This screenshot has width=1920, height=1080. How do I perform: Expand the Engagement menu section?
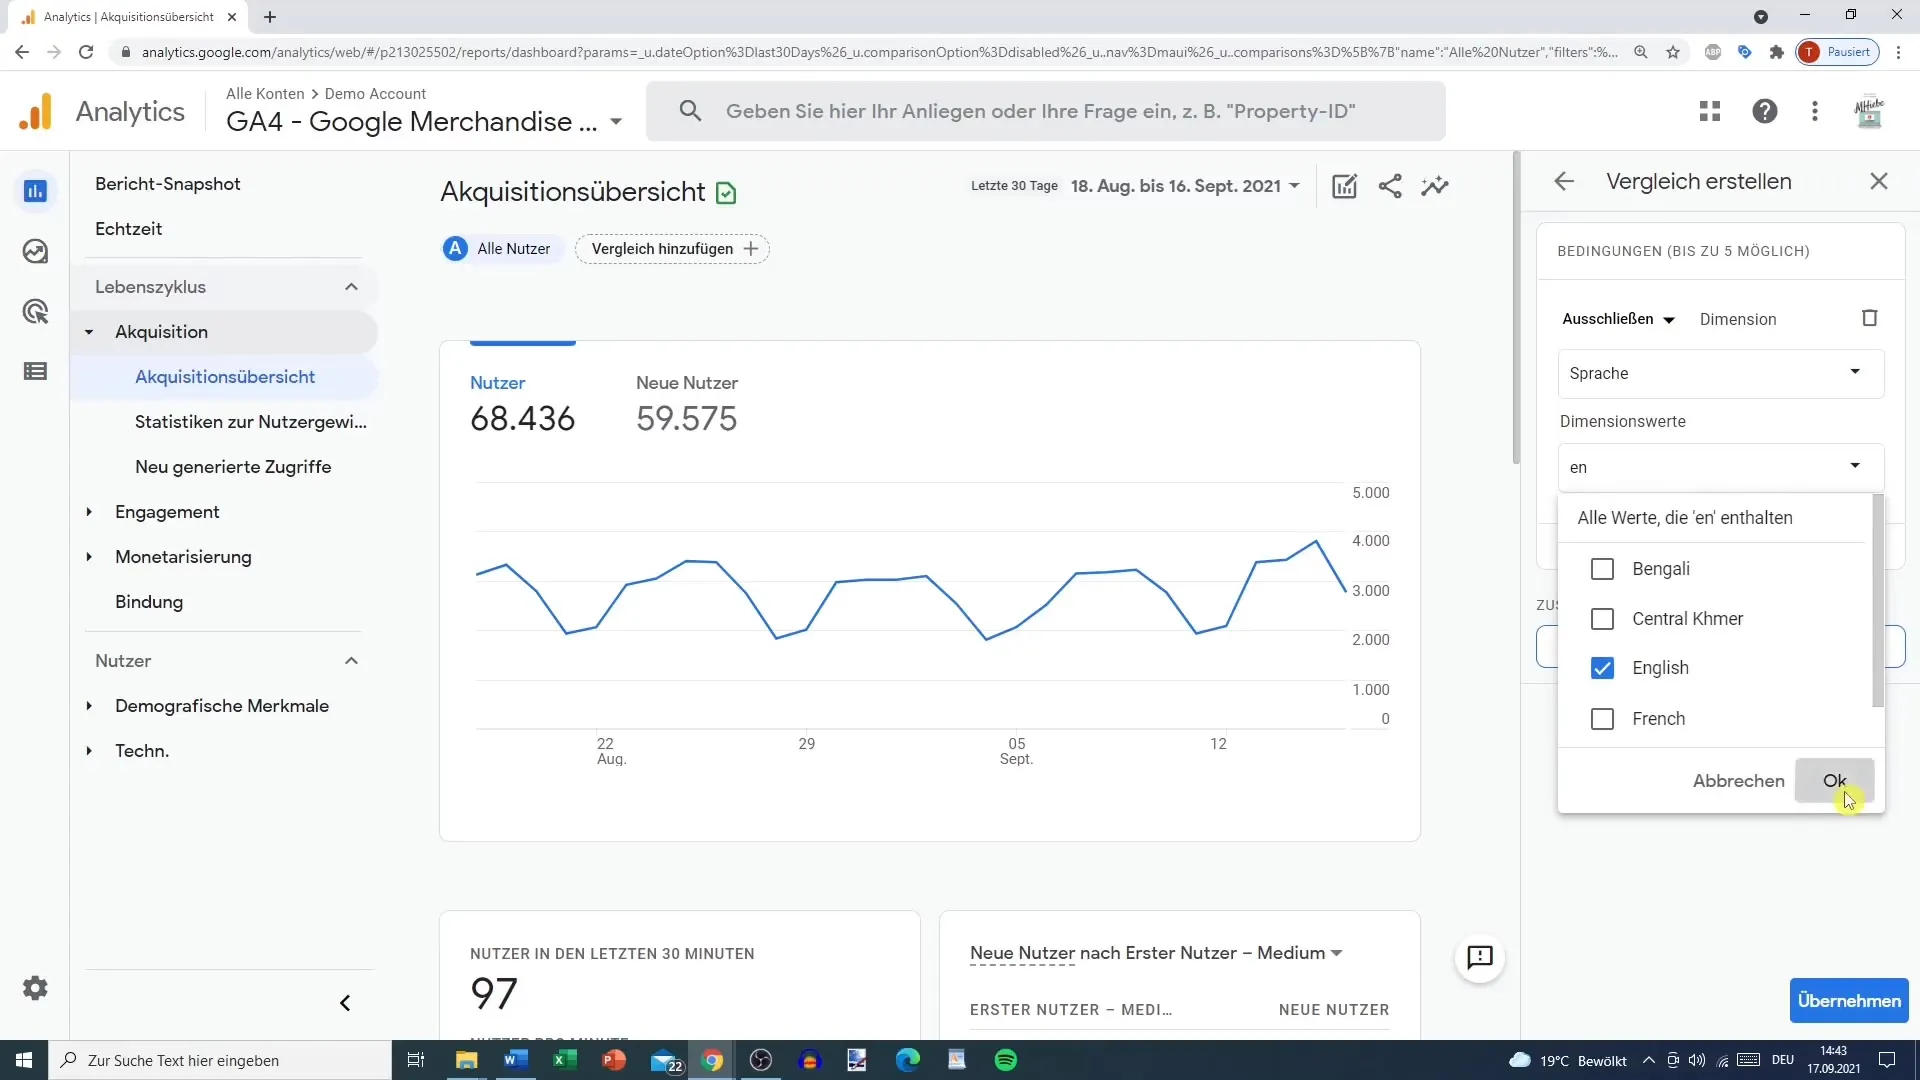click(x=167, y=512)
